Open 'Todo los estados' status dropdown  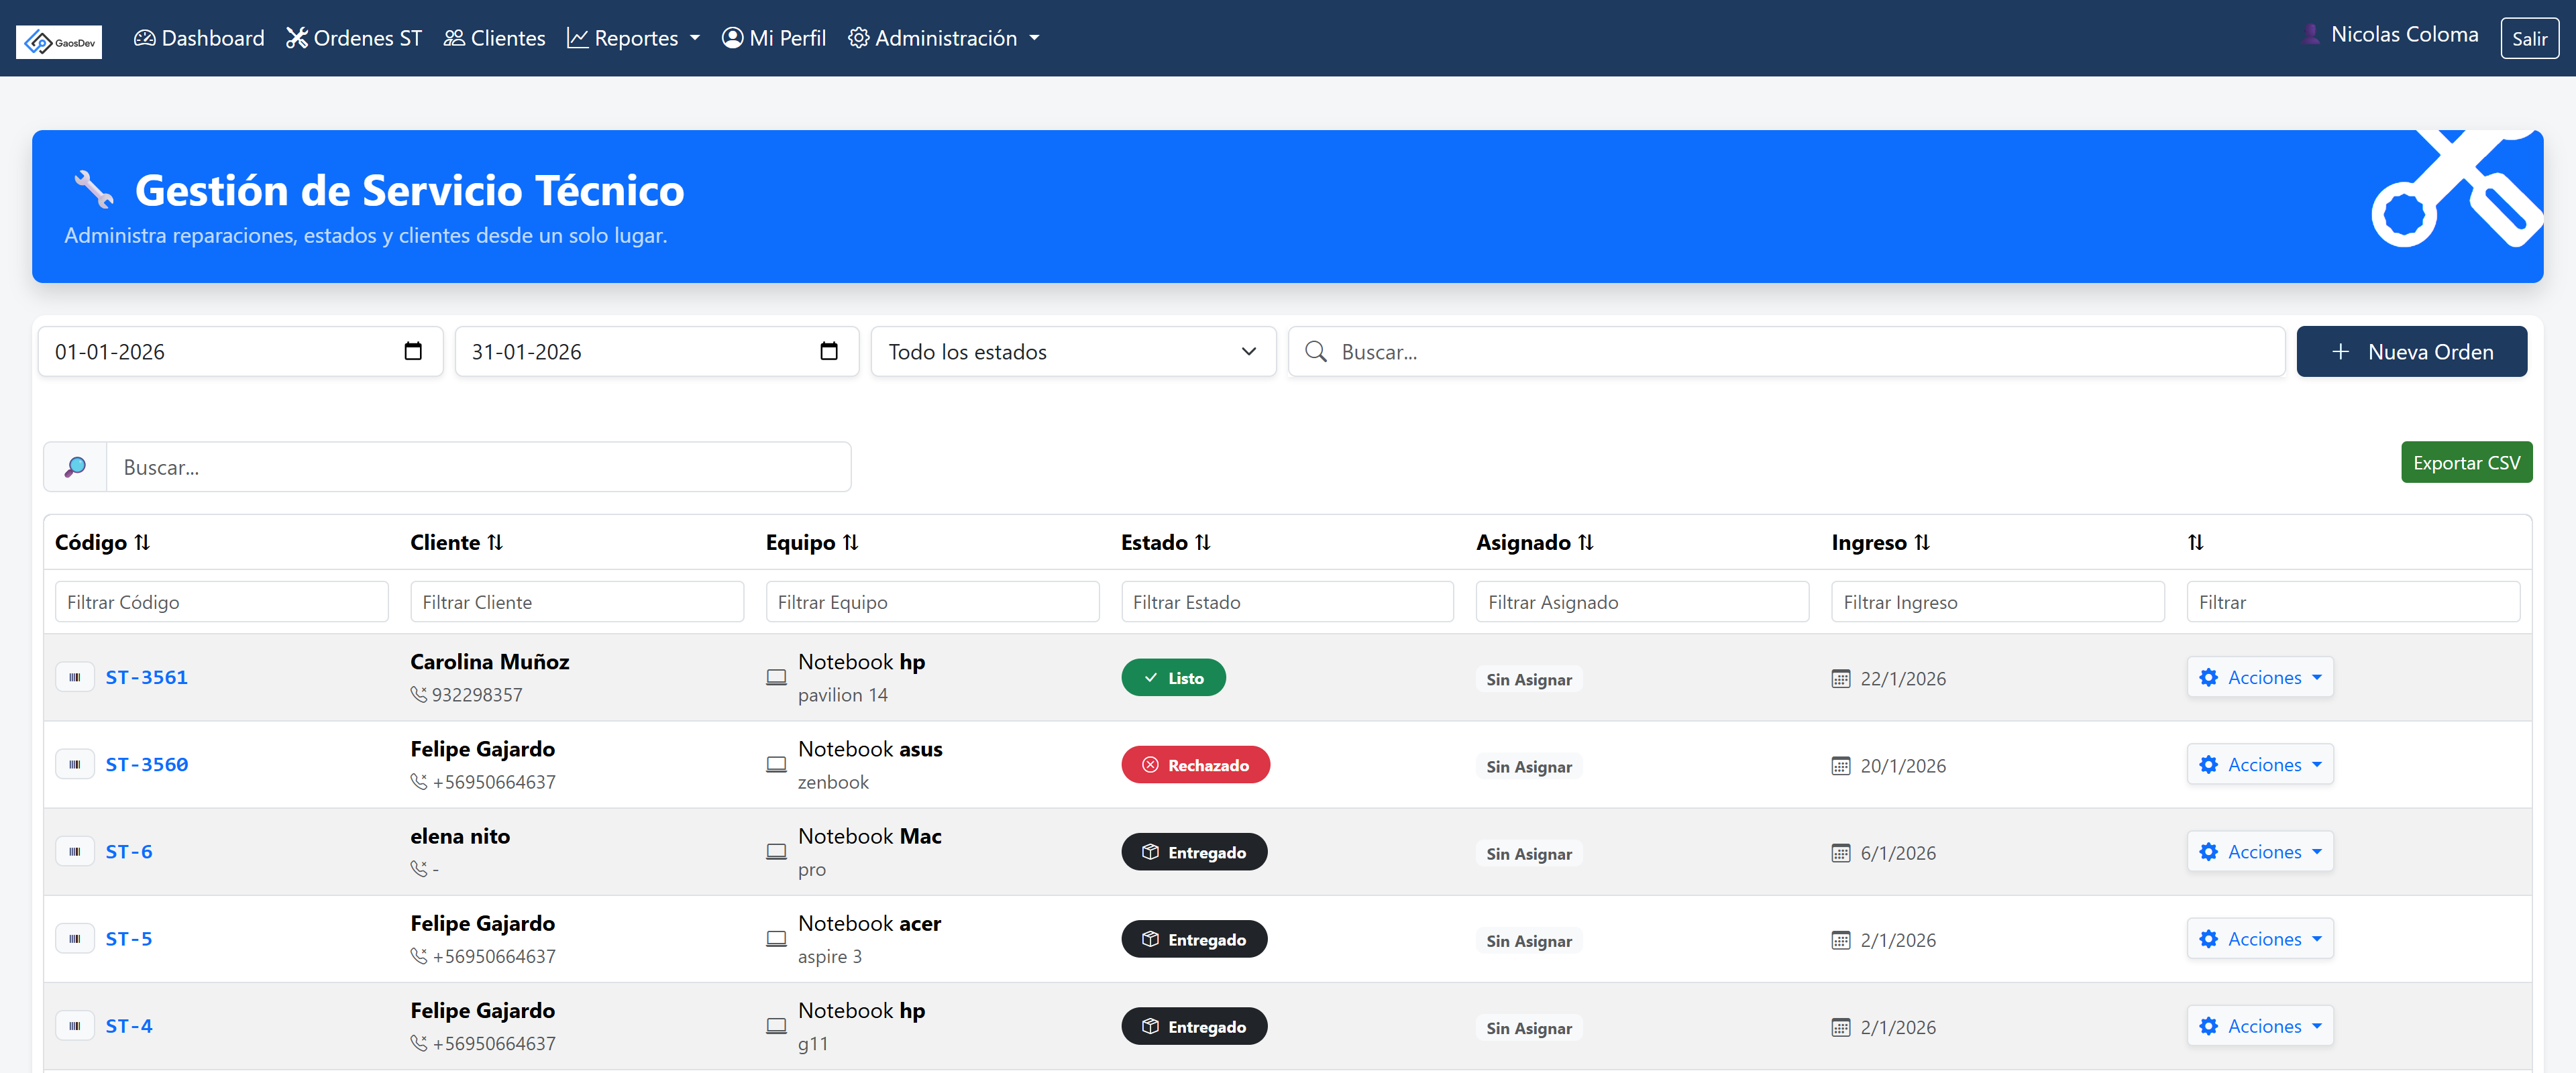[1073, 352]
